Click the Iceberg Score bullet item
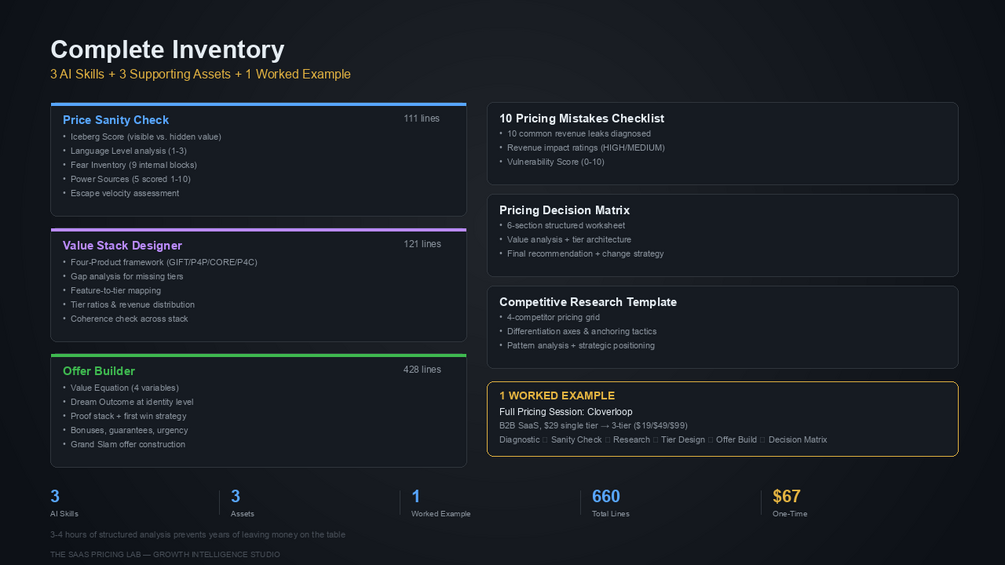This screenshot has width=1005, height=565. click(145, 137)
